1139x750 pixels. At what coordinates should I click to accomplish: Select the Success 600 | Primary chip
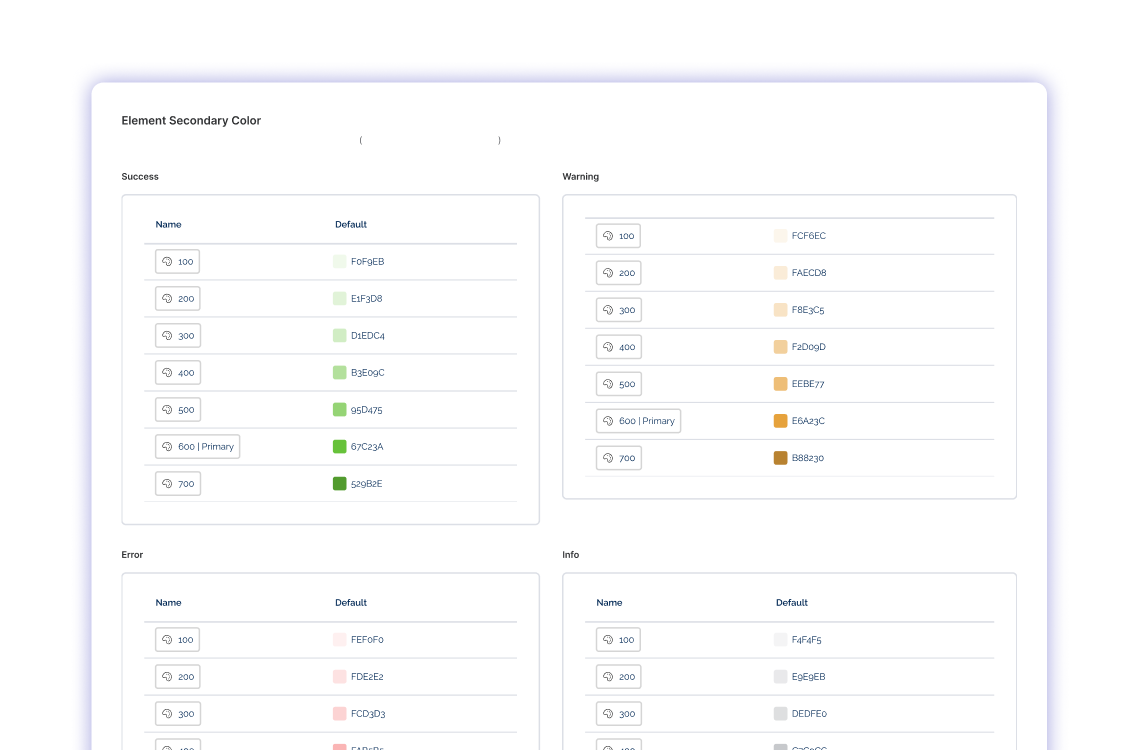(x=198, y=447)
